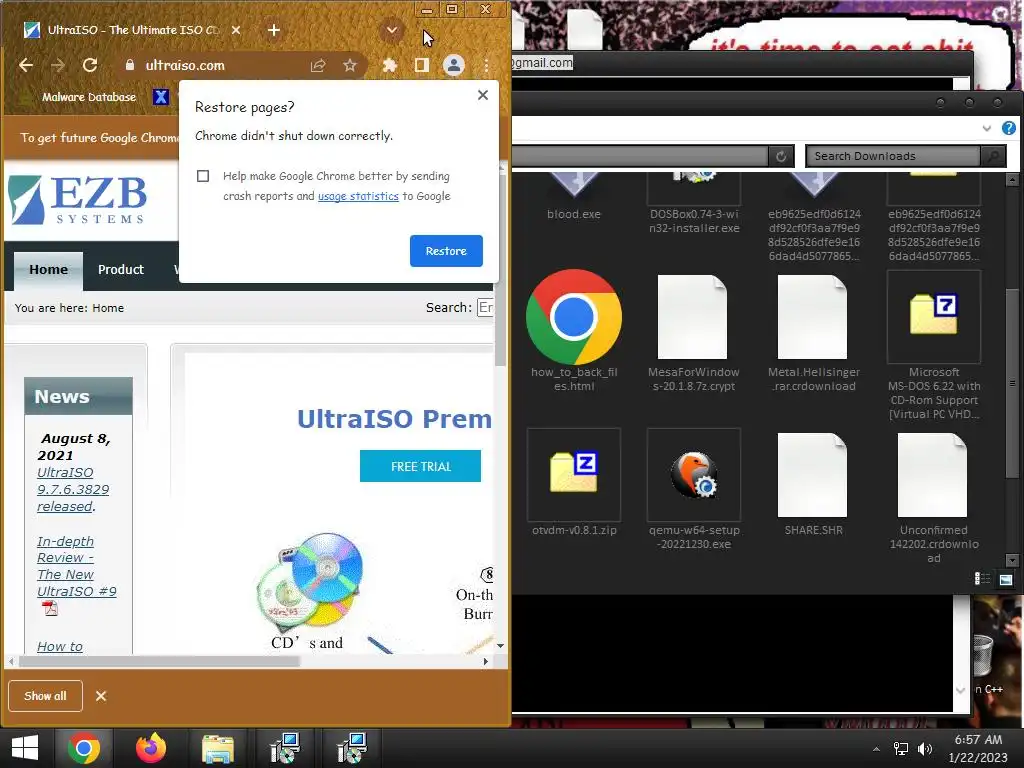
Task: Select DOSBox0.74-3-win32-installer.exe file
Action: click(694, 203)
